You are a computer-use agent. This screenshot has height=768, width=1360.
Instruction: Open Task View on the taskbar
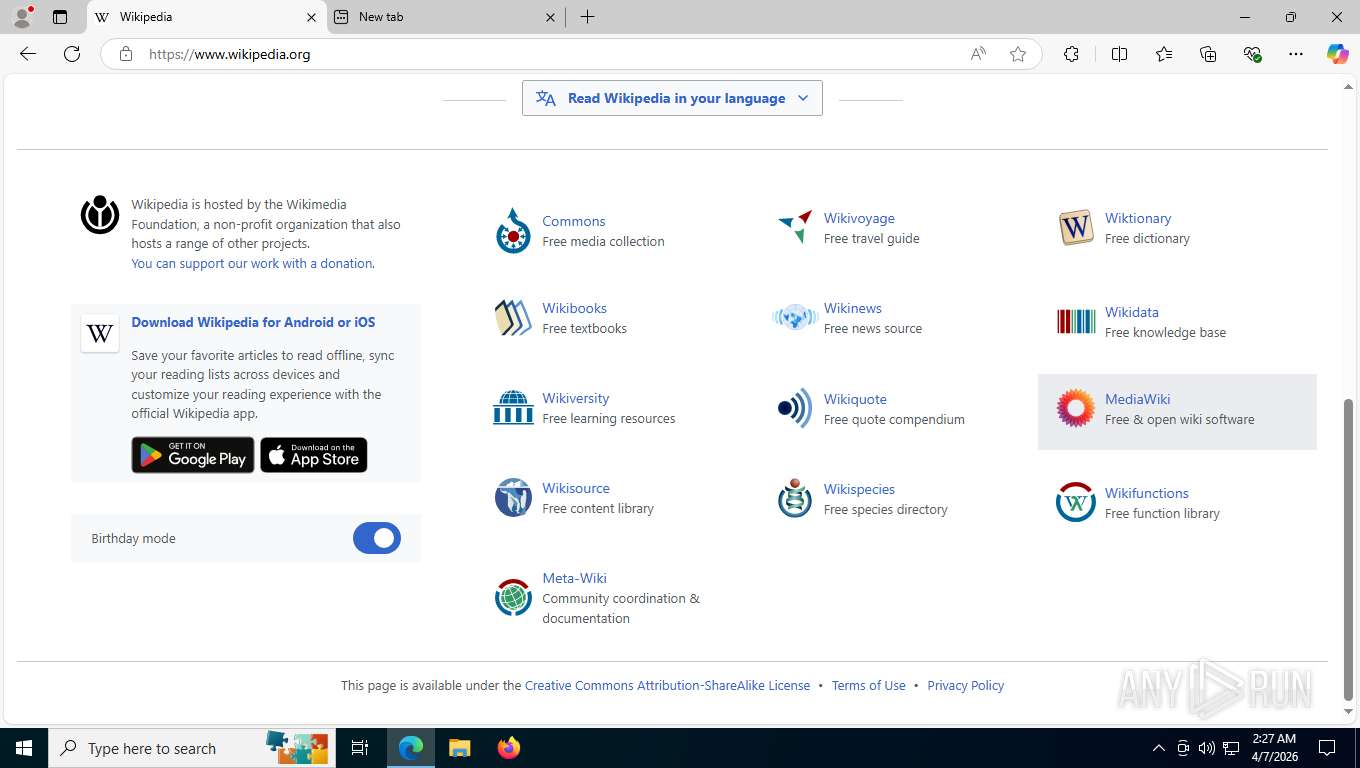coord(360,748)
